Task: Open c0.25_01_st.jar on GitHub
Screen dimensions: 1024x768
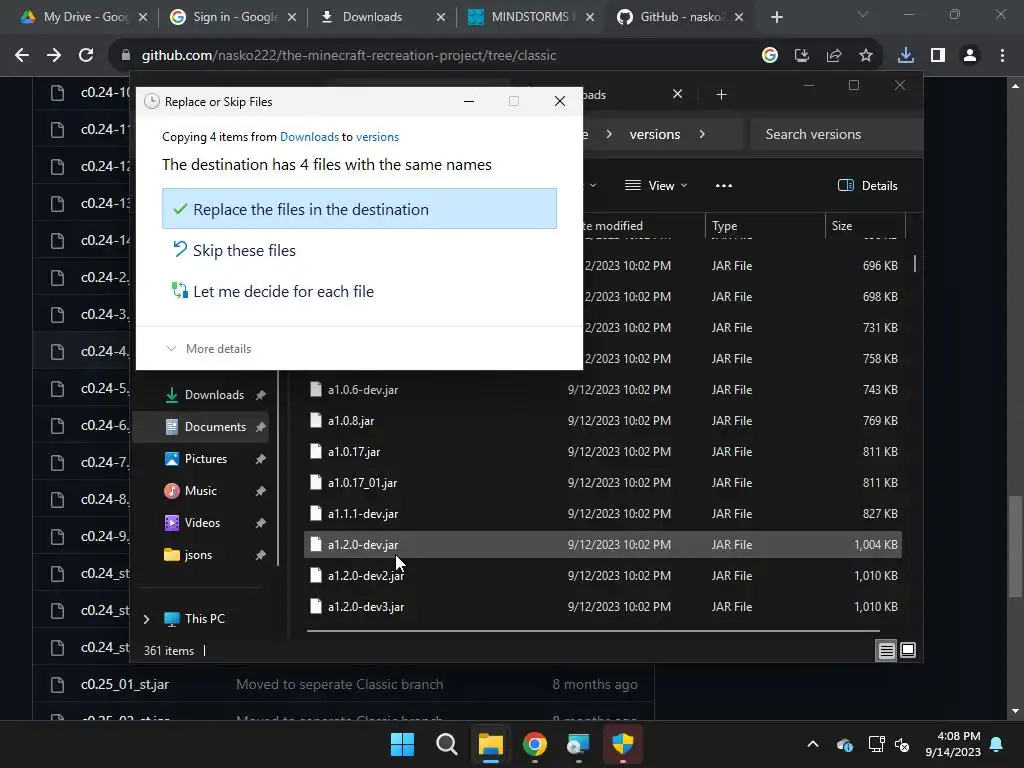Action: pyautogui.click(x=124, y=684)
